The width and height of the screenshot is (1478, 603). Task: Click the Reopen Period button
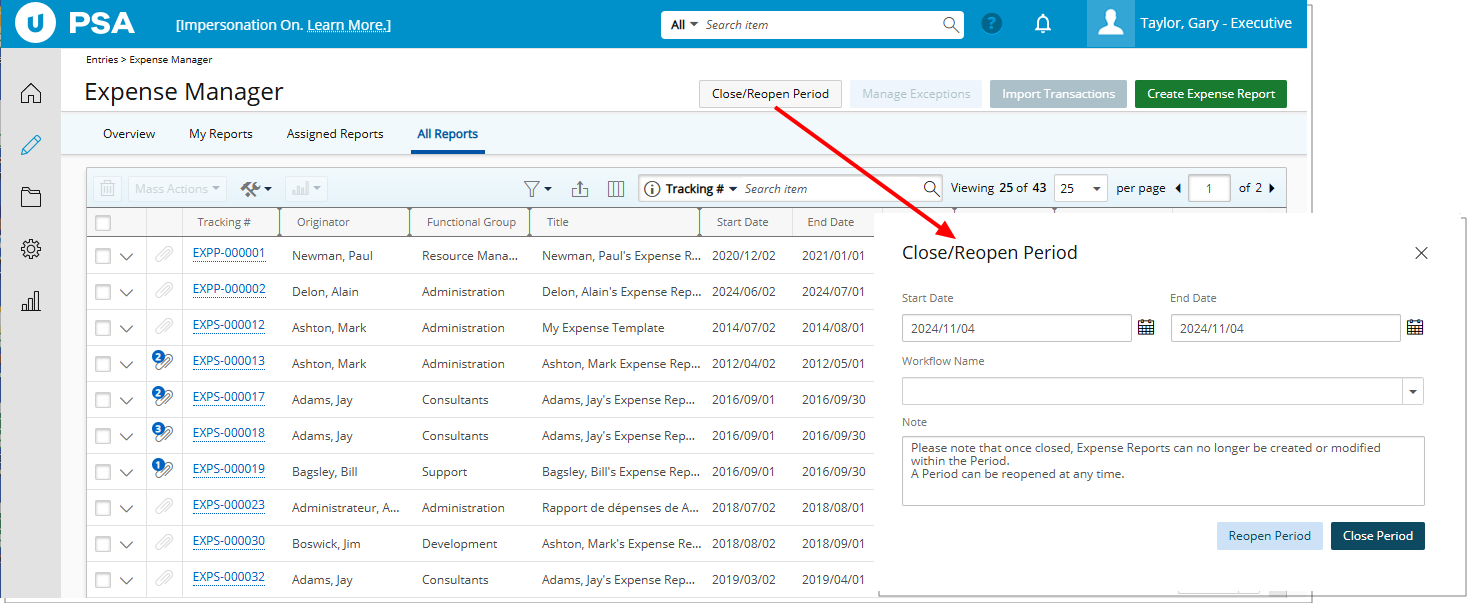point(1270,536)
